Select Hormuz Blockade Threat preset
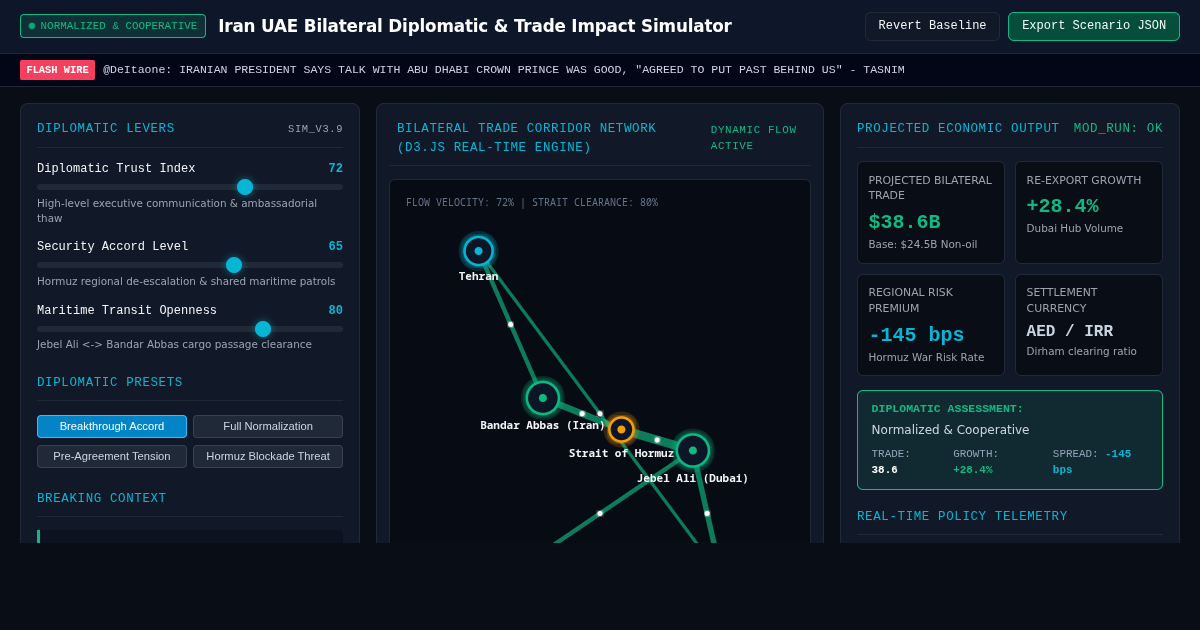 pyautogui.click(x=268, y=456)
